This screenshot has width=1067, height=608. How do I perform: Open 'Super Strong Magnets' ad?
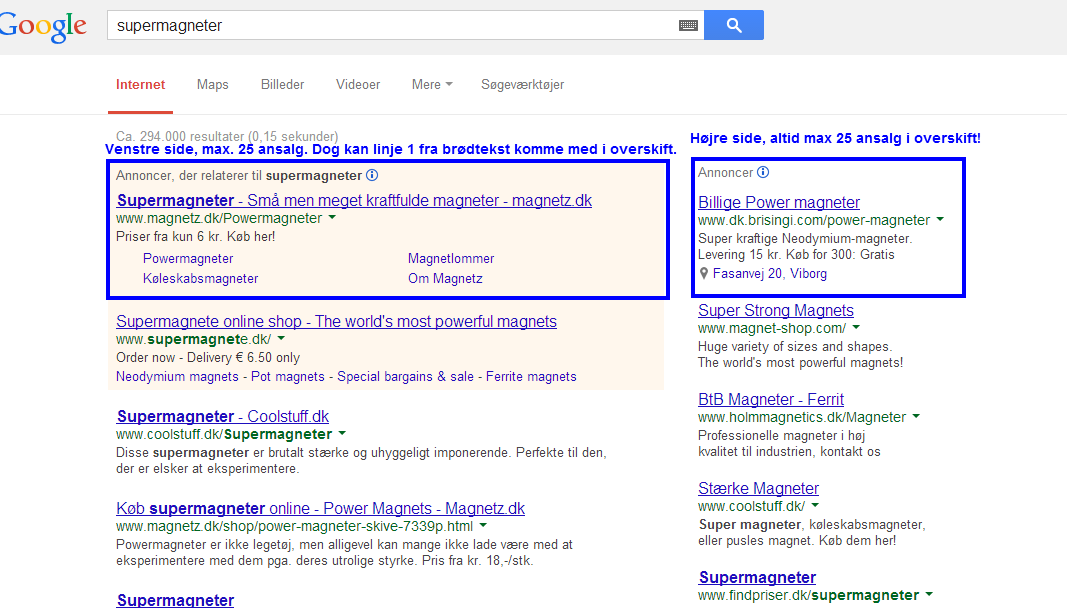[776, 310]
